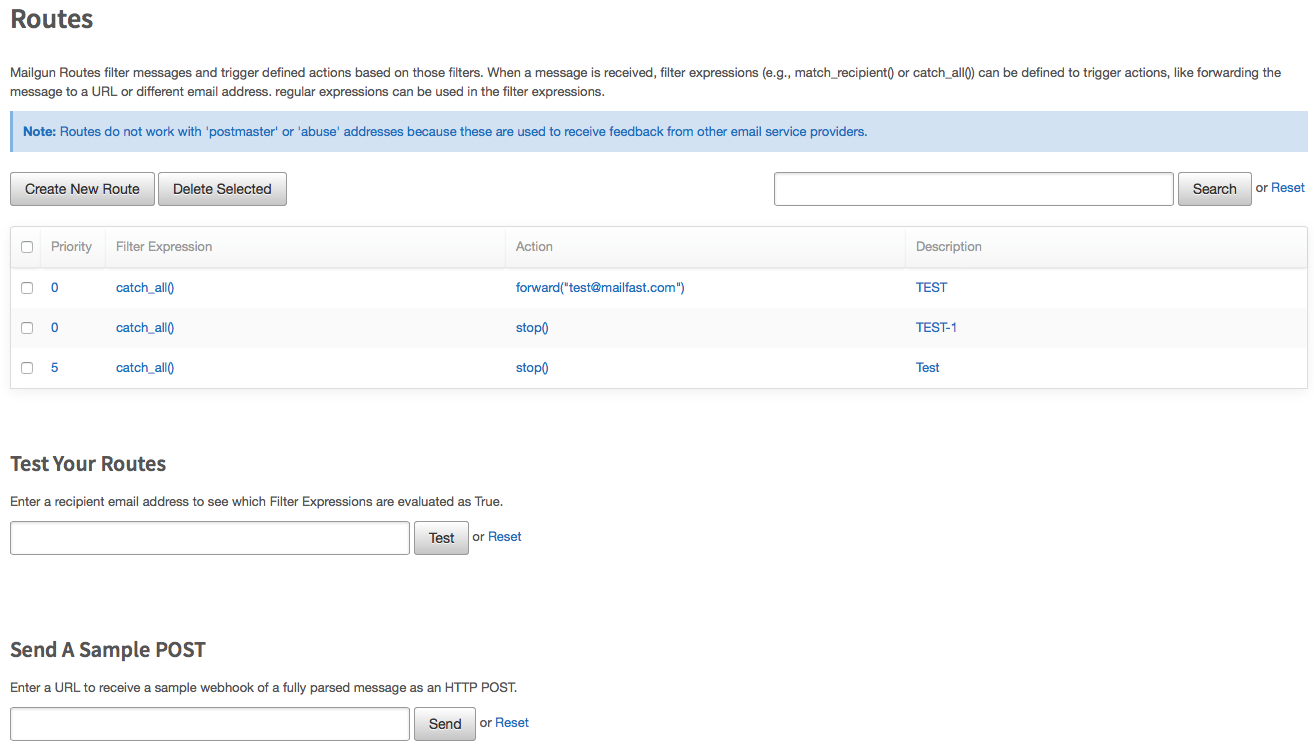Click catch_all() in the priority 5 row
1314x756 pixels.
[145, 368]
